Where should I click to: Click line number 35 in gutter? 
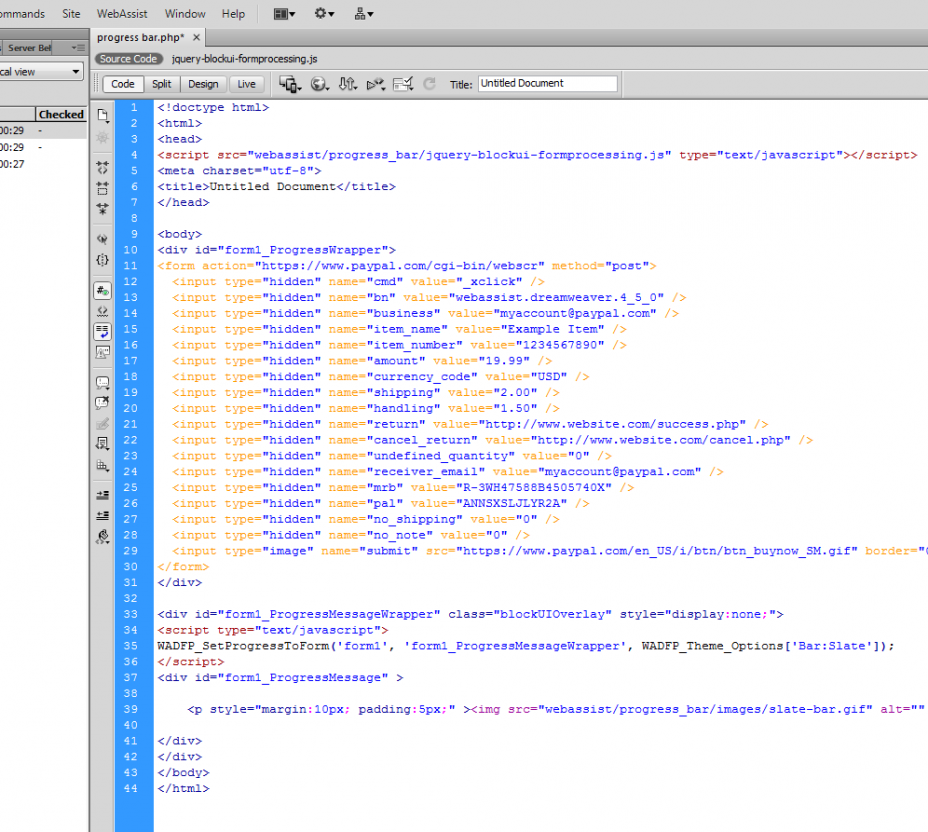[x=131, y=646]
